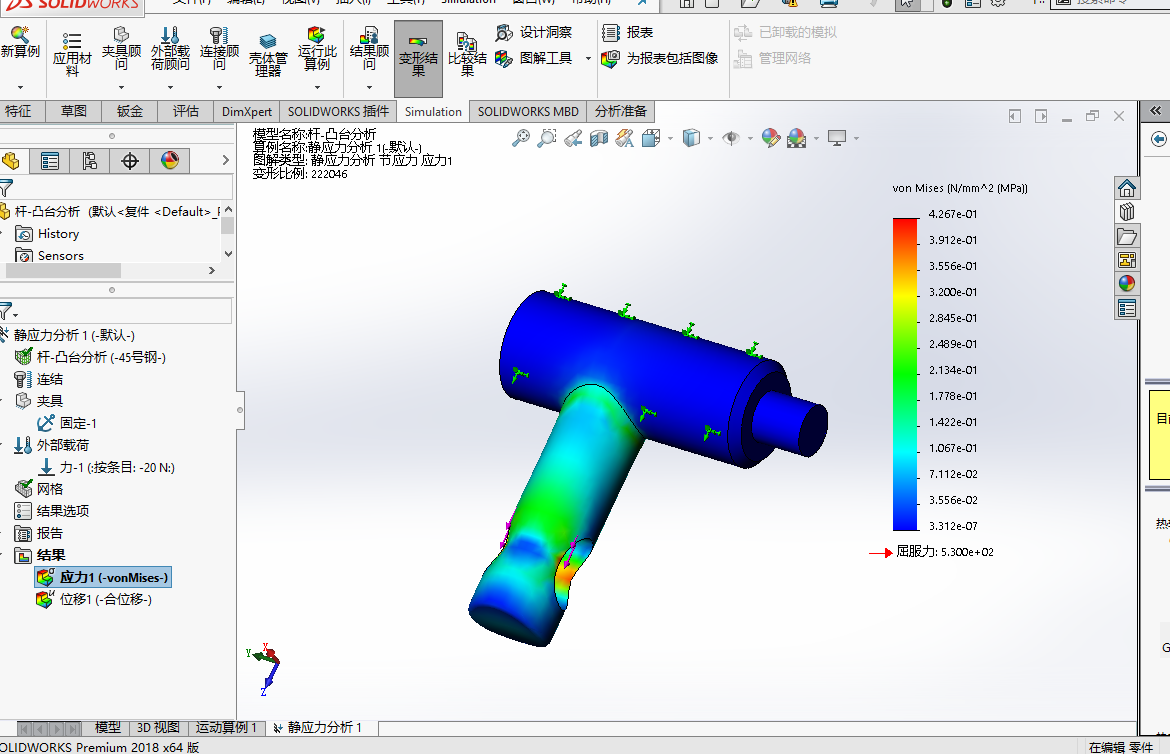Open 设计洞察 Design Insight

pos(534,32)
